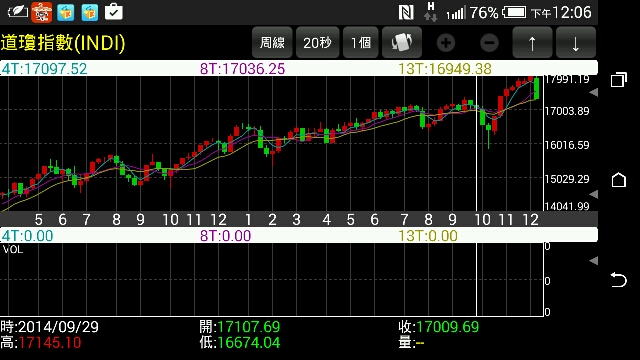The height and width of the screenshot is (360, 640).
Task: Tap the high price 17145.10
Action: pos(50,342)
